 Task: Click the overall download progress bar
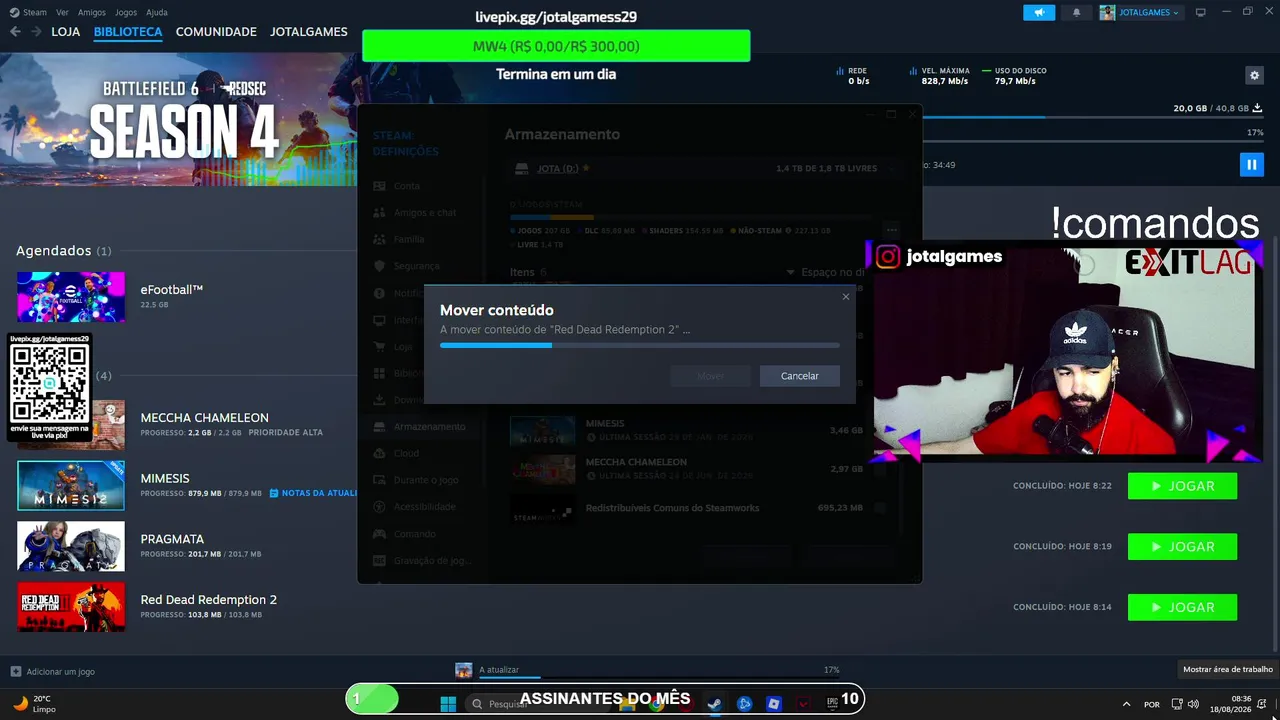(x=1093, y=118)
